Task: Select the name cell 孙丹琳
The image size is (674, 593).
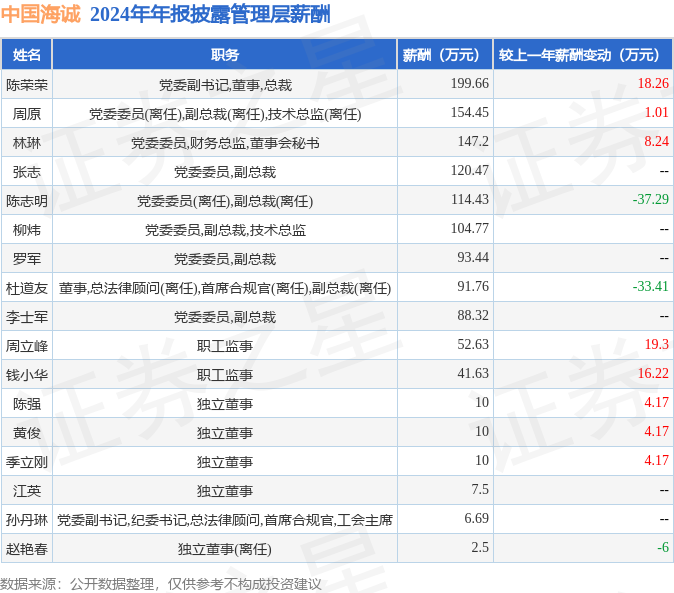Action: click(27, 520)
